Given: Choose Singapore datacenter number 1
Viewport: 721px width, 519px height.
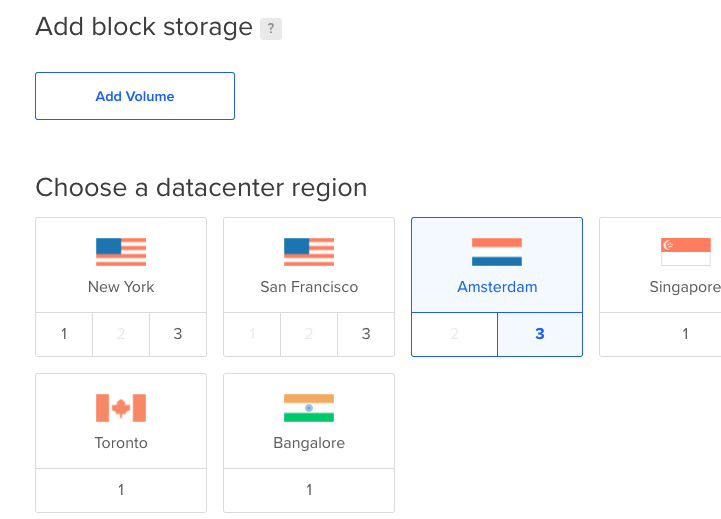Looking at the screenshot, I should coord(685,334).
